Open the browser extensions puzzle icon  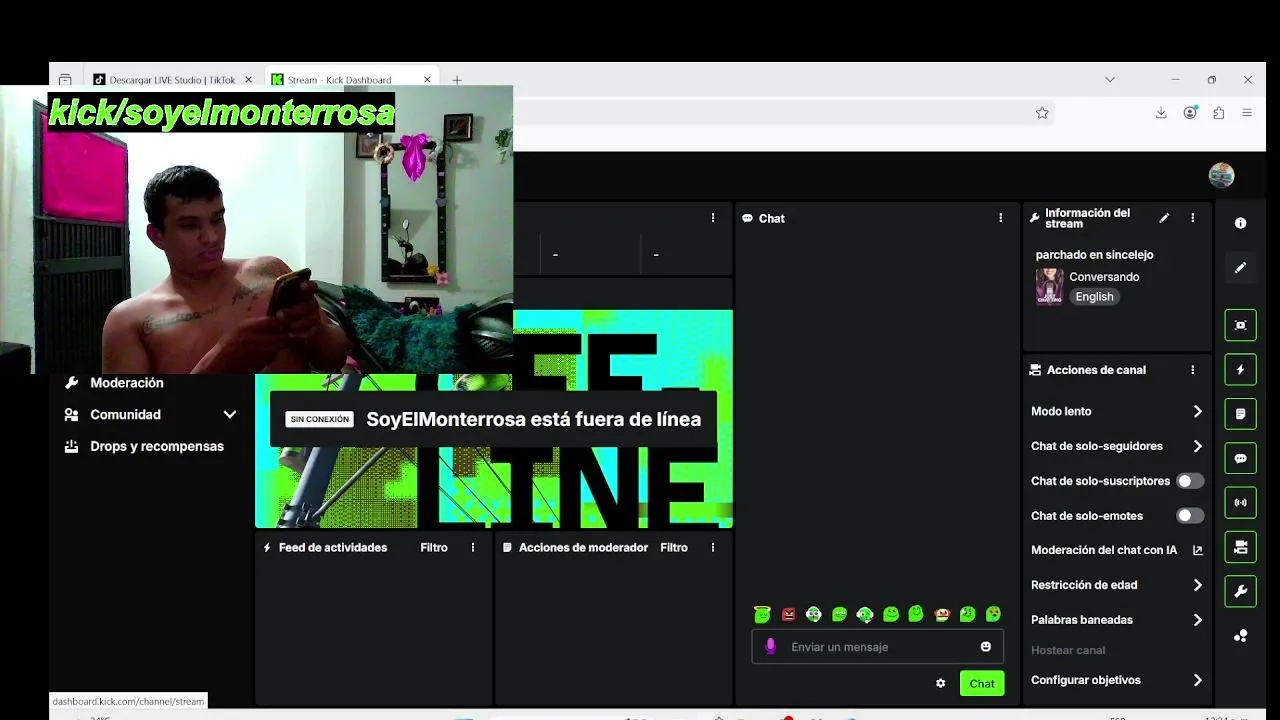(x=1218, y=113)
